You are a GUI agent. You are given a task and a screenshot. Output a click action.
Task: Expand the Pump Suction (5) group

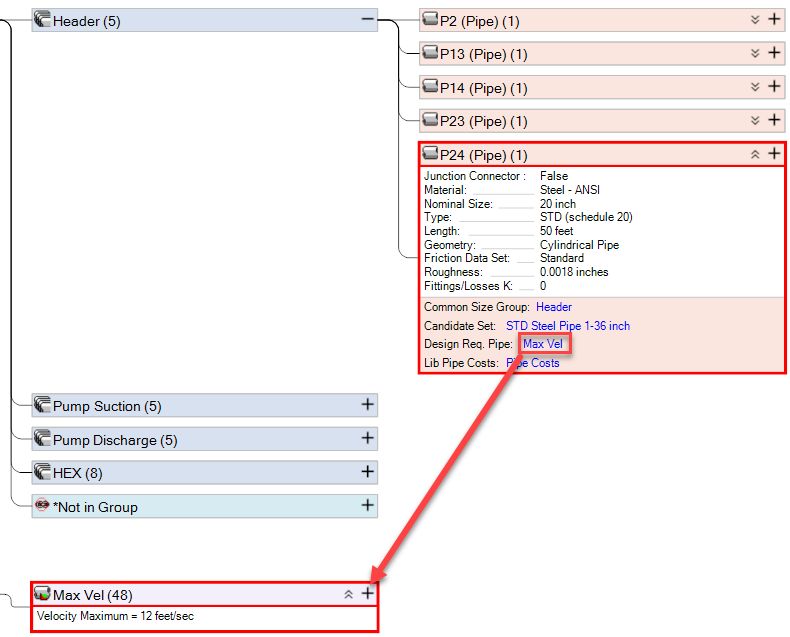[x=368, y=404]
